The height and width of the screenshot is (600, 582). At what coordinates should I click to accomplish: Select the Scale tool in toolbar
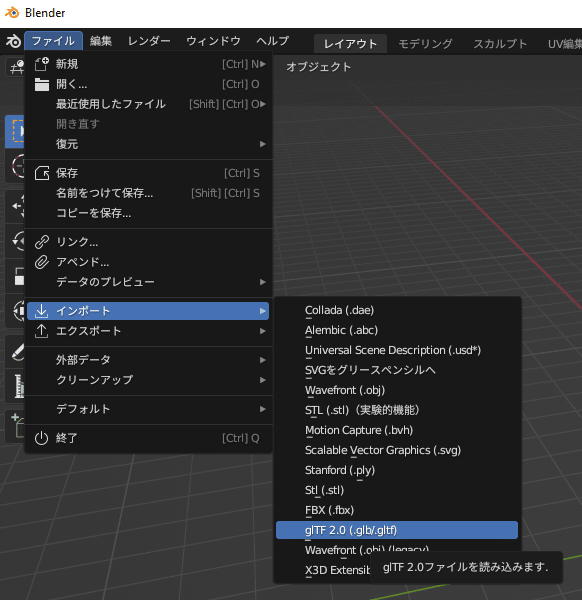click(x=15, y=276)
